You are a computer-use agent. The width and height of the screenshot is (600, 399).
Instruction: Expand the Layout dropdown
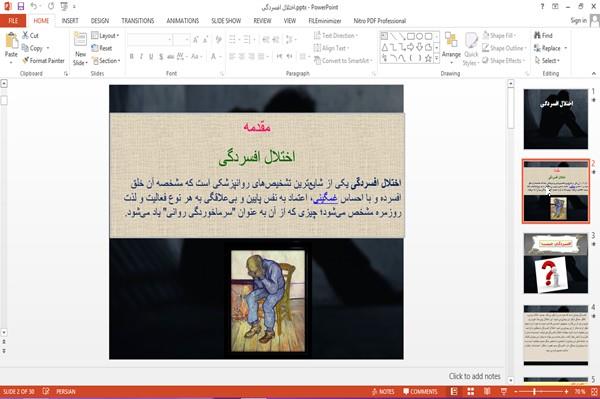[106, 36]
